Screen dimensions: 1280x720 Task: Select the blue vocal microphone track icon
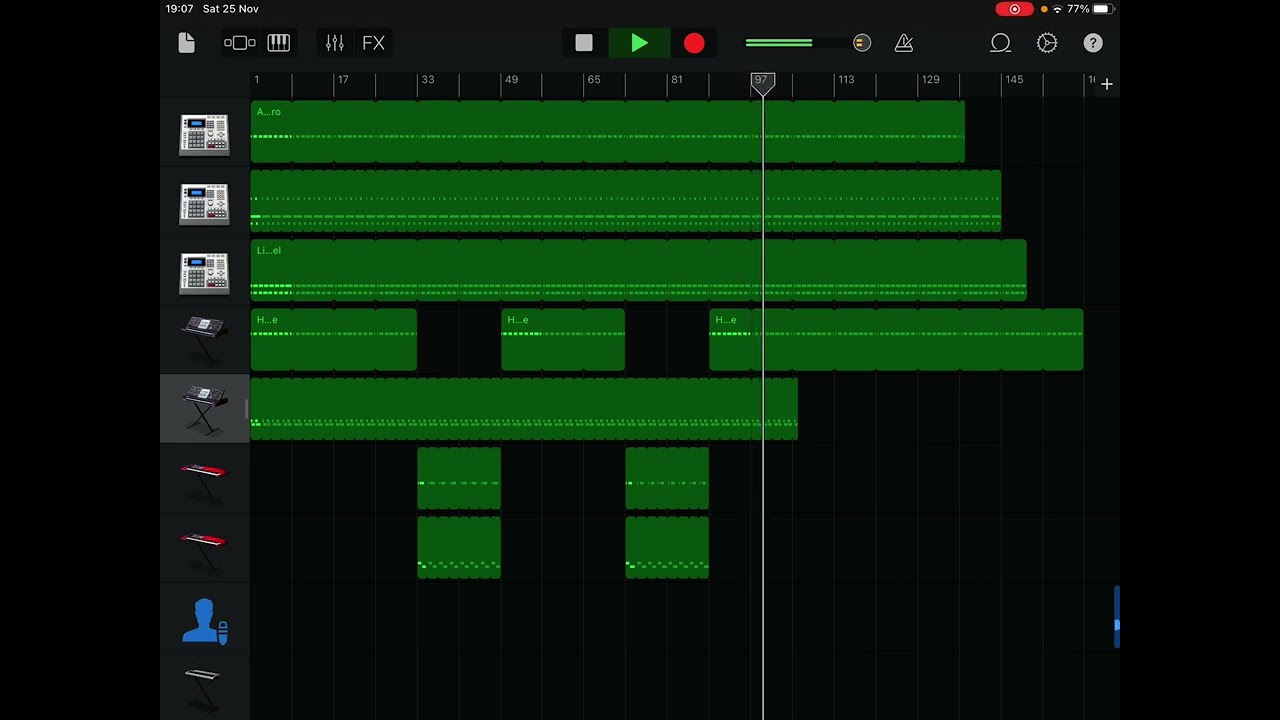pyautogui.click(x=204, y=621)
